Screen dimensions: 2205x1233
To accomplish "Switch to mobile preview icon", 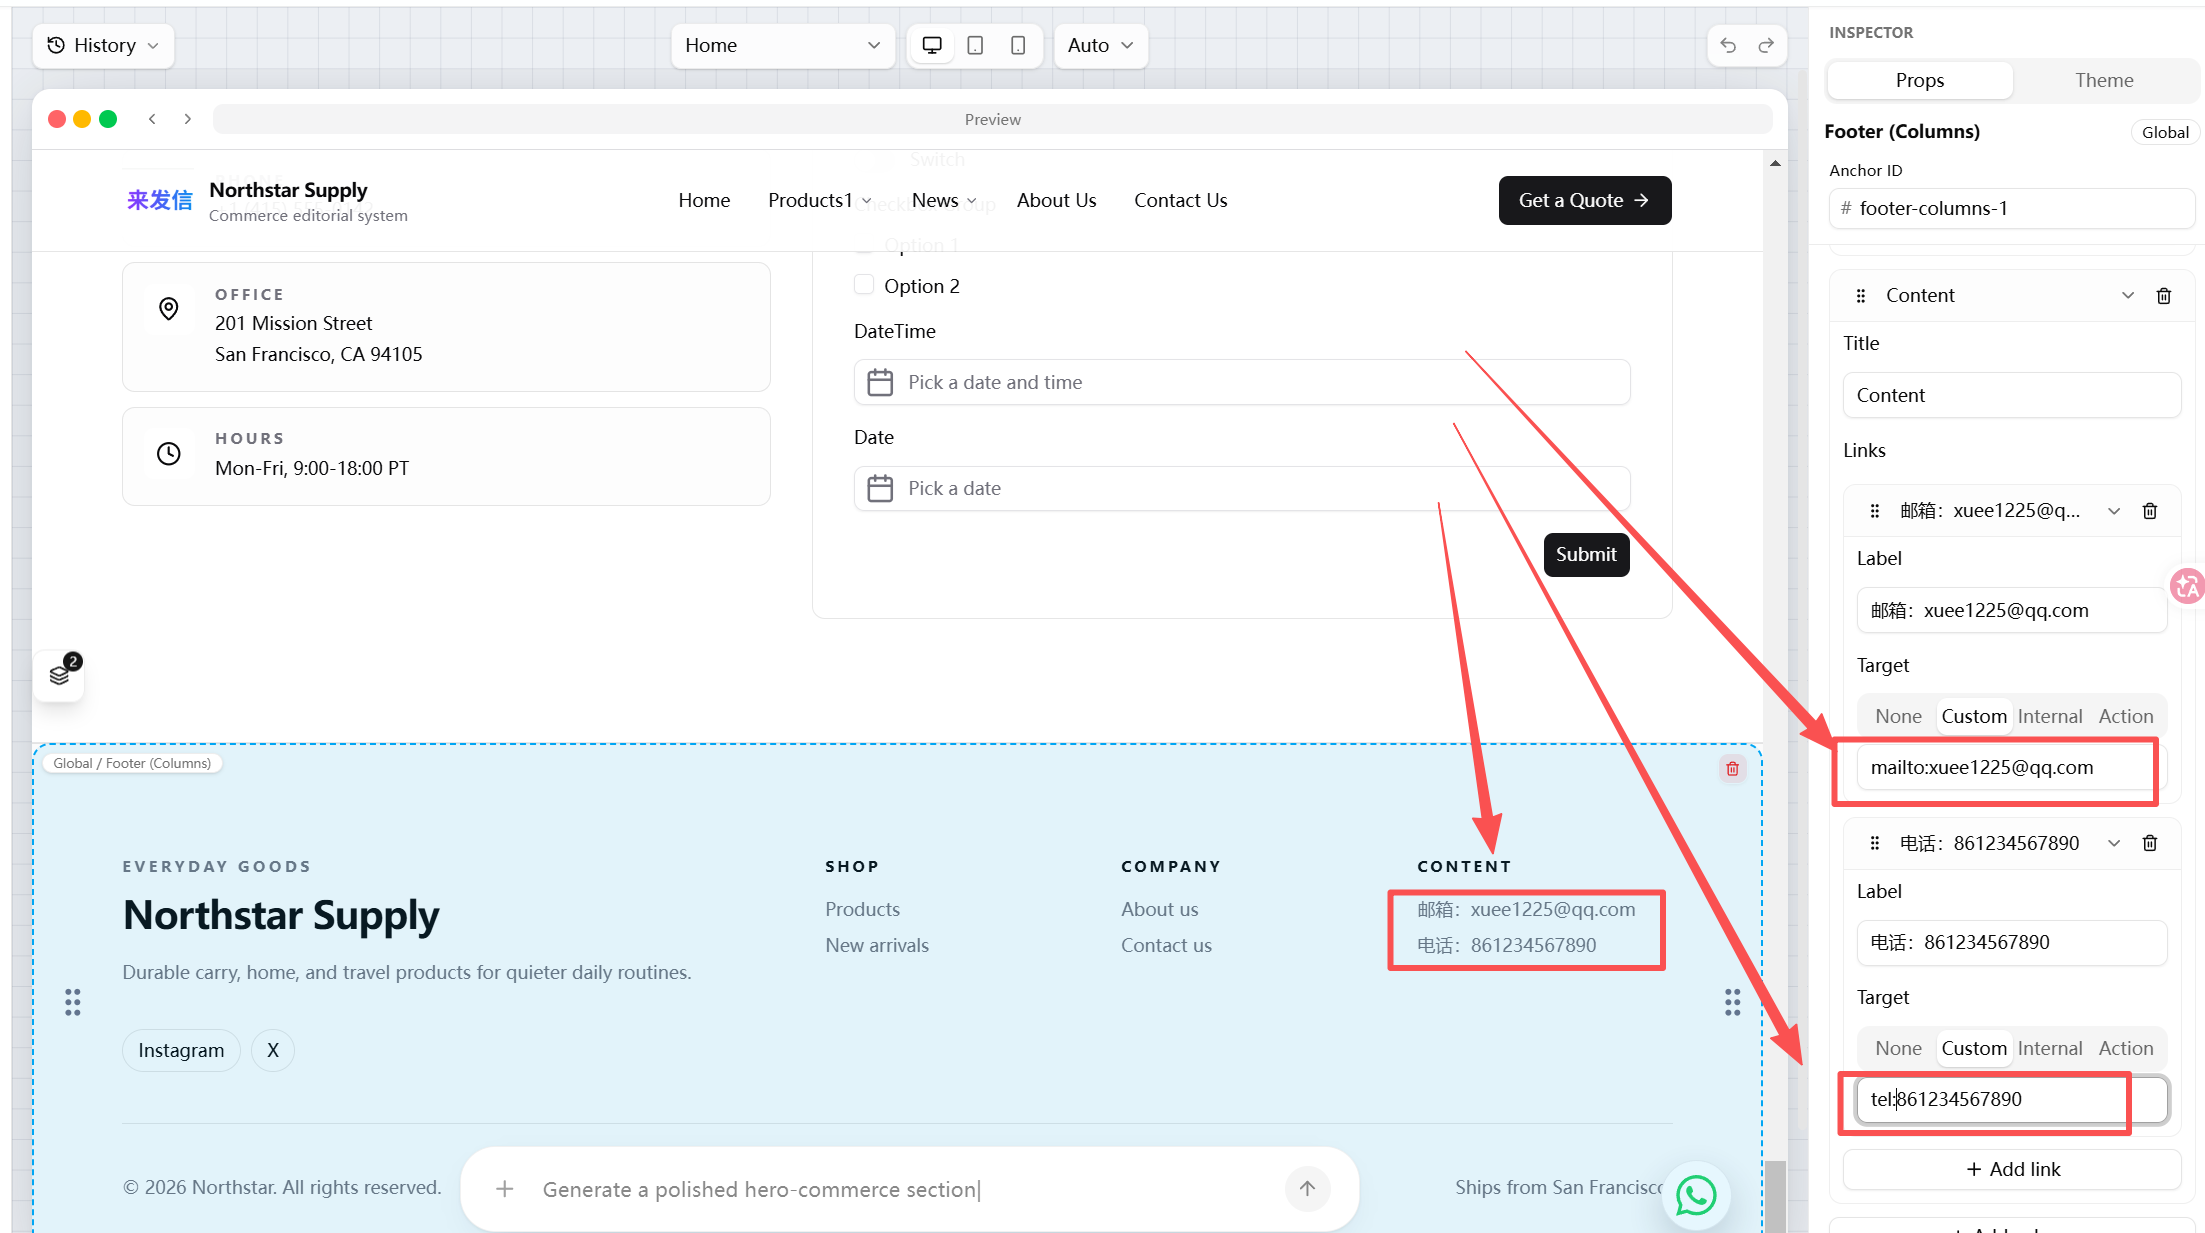I will coord(1018,45).
